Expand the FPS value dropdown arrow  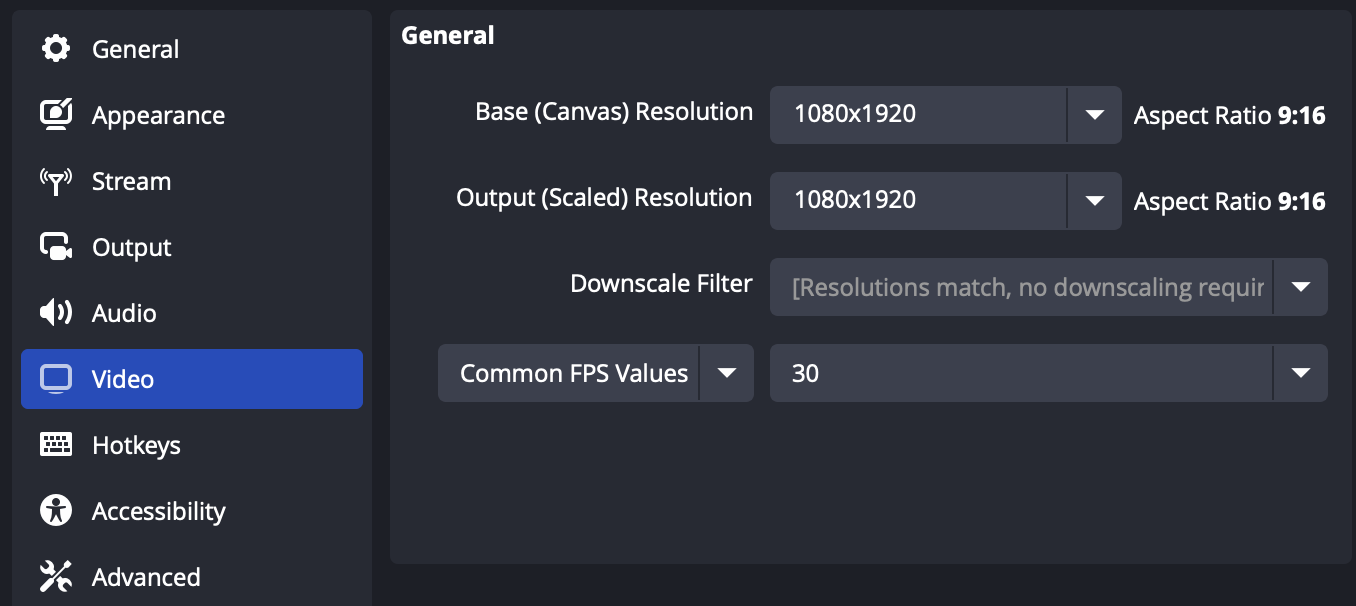(1301, 373)
